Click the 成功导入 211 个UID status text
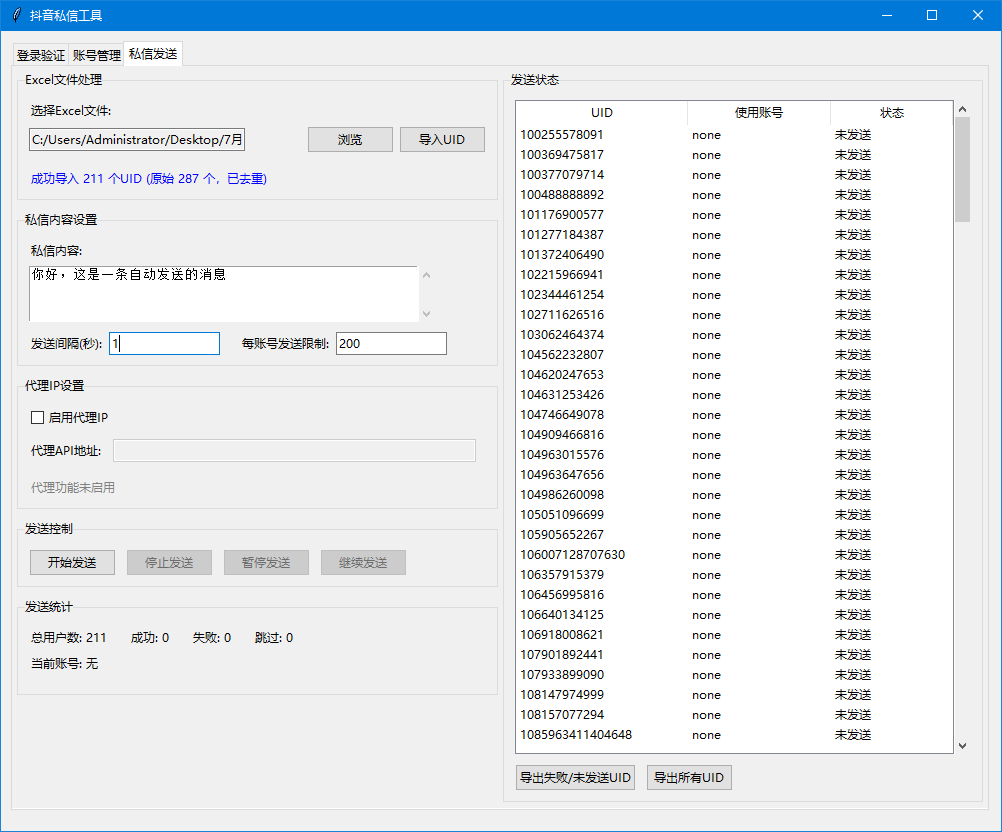 point(149,179)
